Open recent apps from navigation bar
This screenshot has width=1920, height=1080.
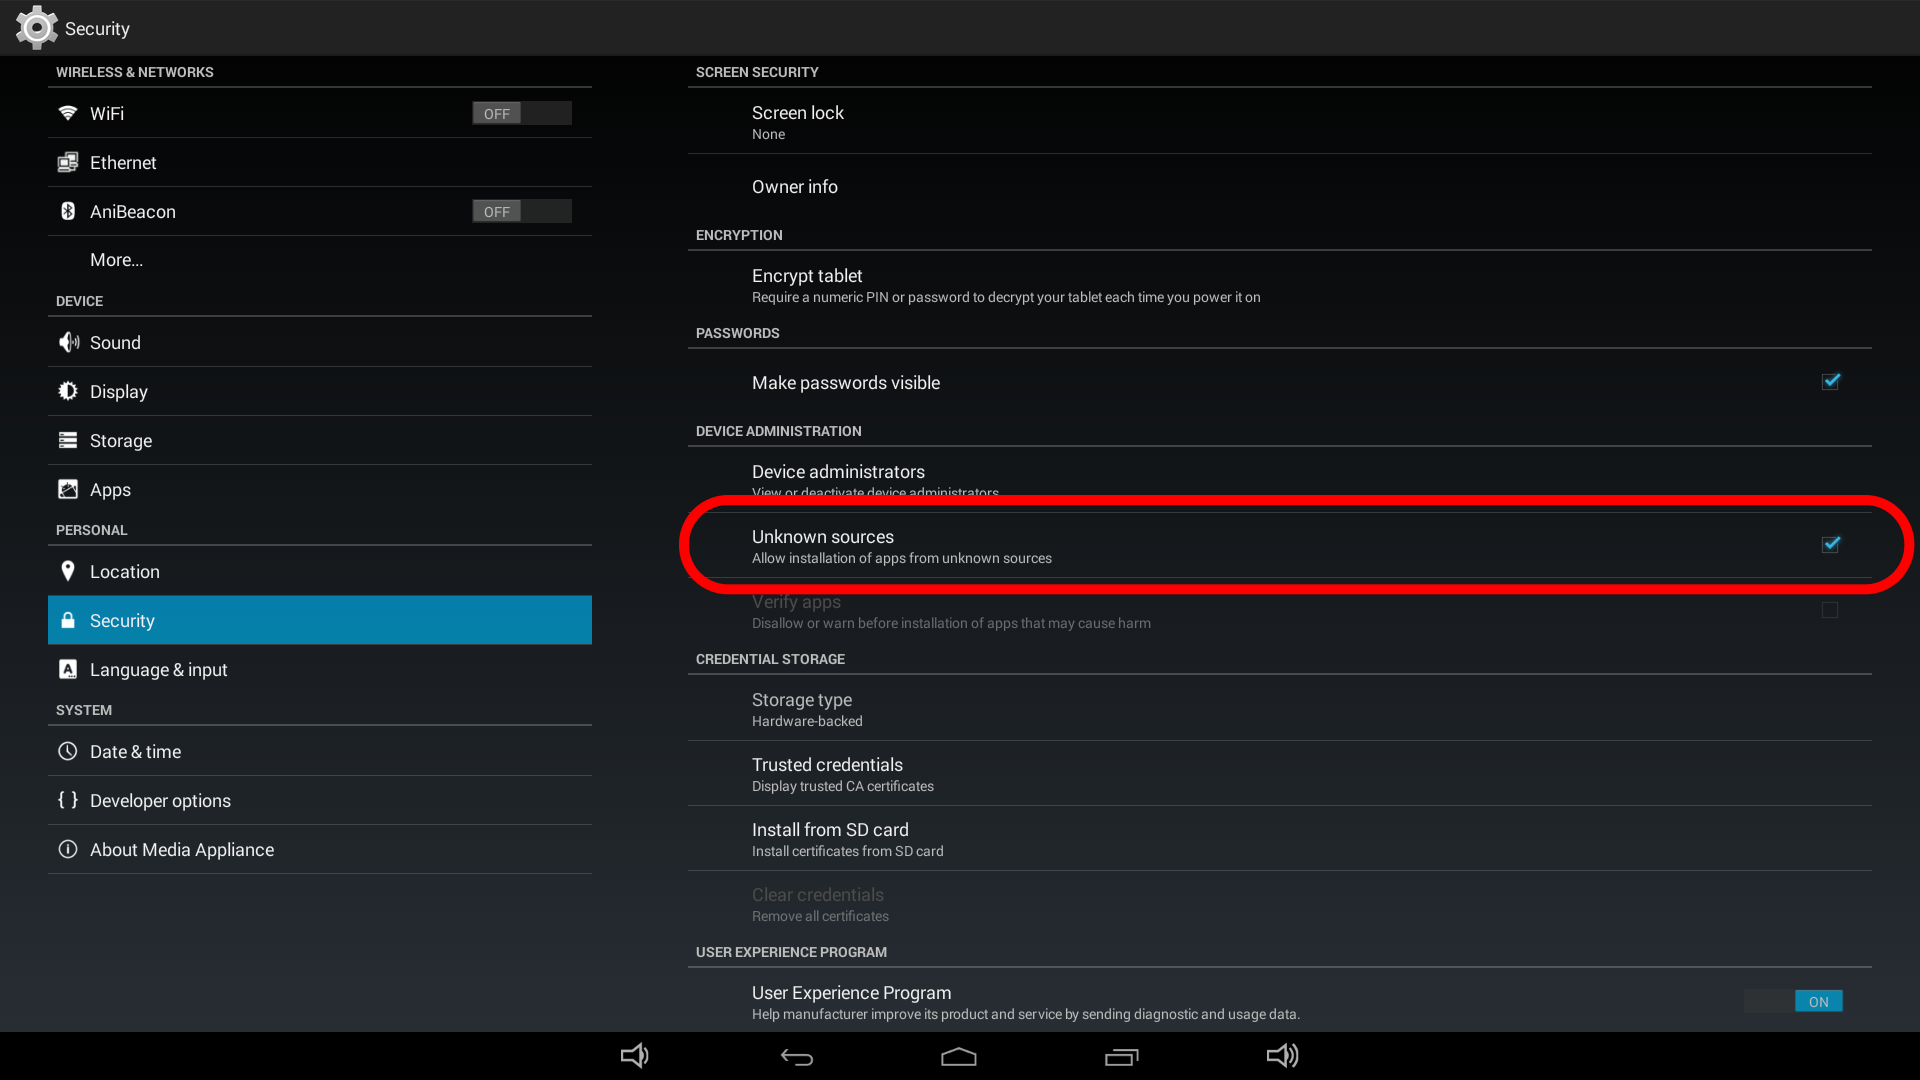point(1121,1057)
